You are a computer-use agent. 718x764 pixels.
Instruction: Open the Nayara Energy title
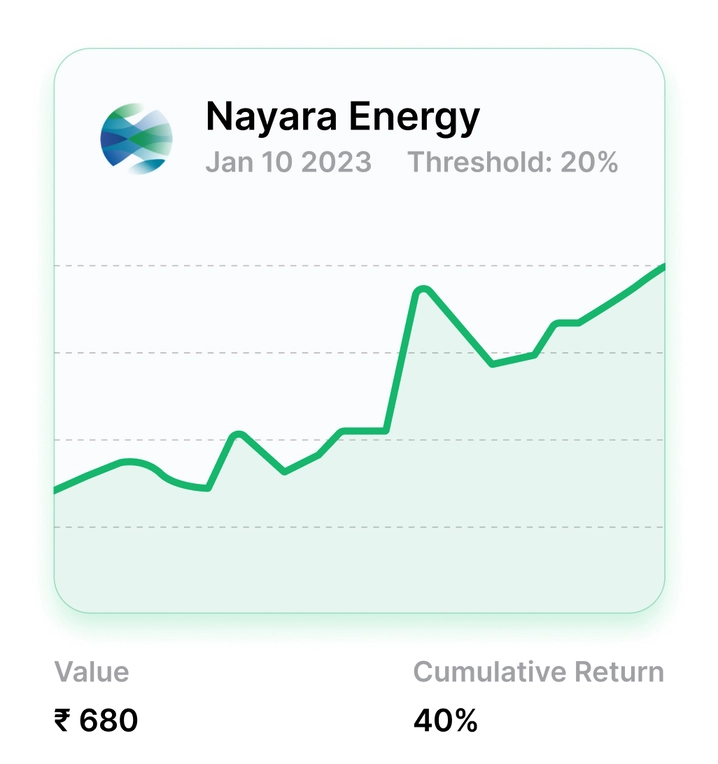343,117
